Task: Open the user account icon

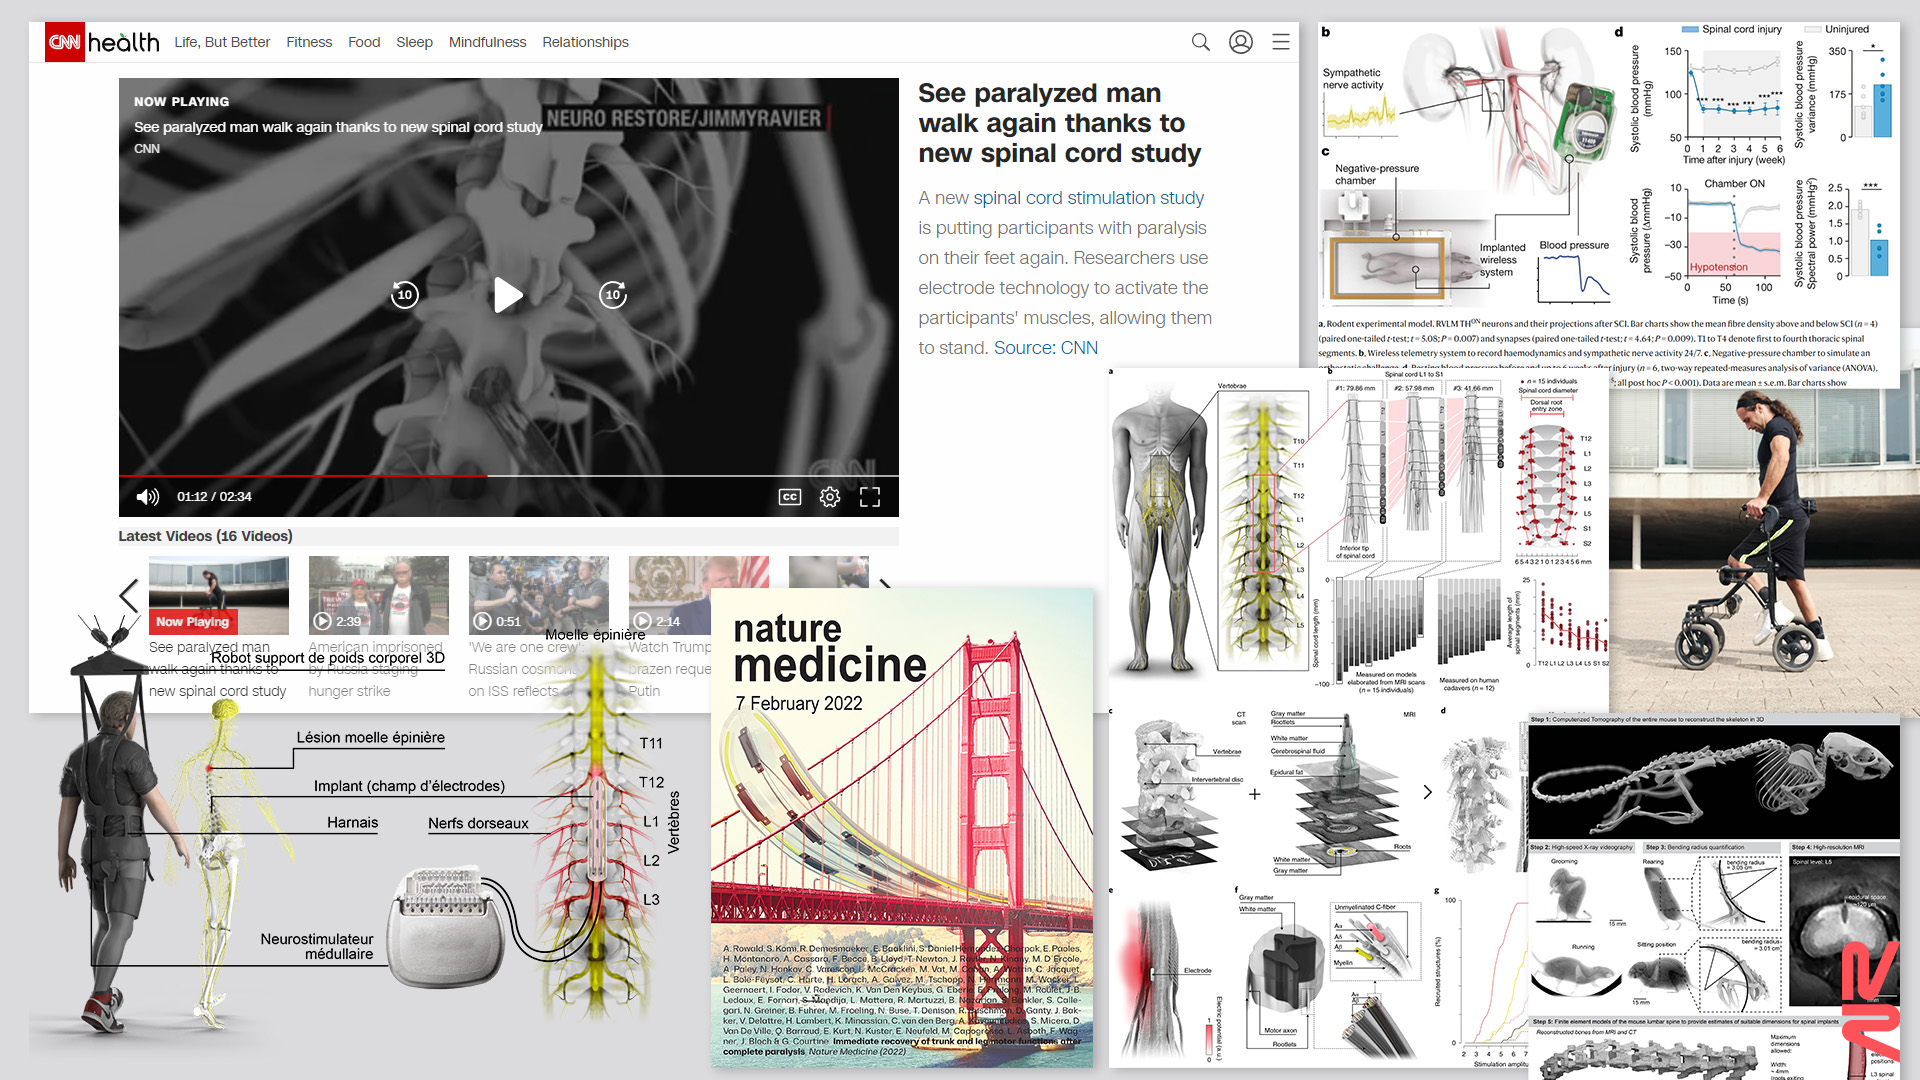Action: 1240,42
